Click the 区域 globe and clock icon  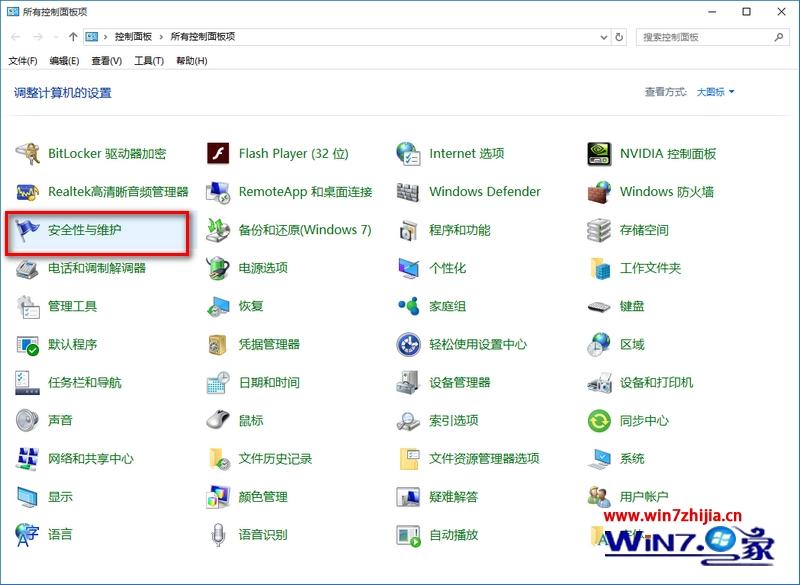(x=599, y=344)
